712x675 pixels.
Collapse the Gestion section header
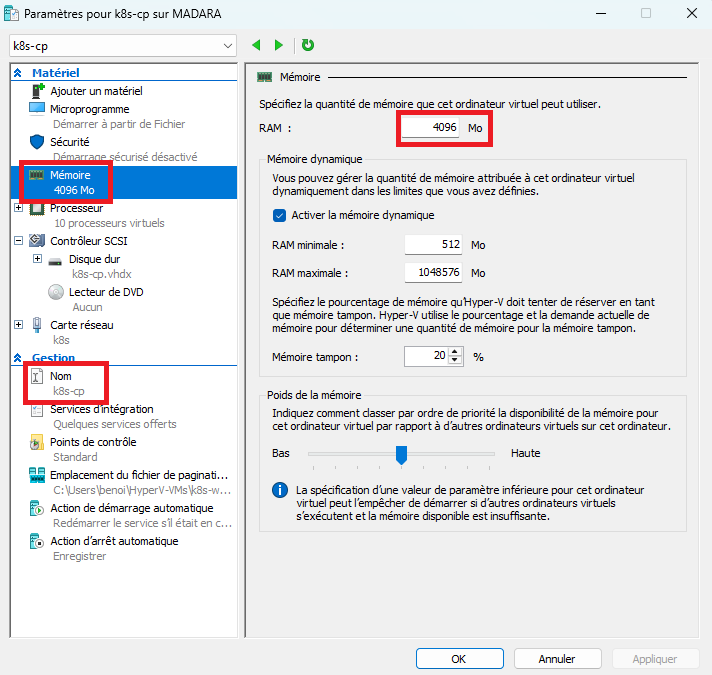pyautogui.click(x=18, y=358)
